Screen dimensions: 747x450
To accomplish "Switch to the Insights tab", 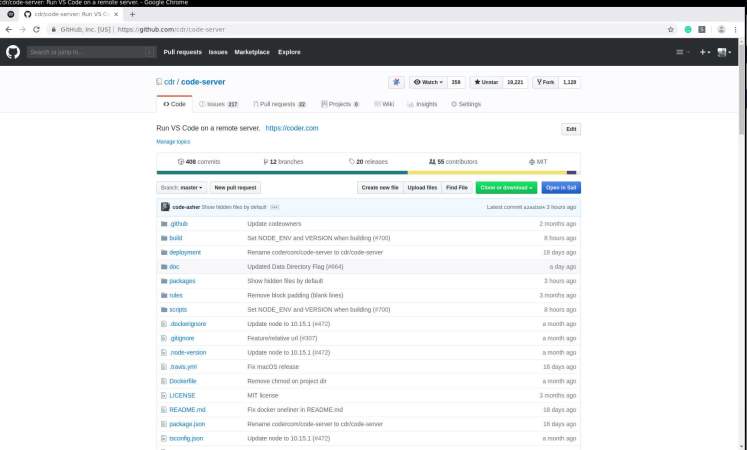I will [x=422, y=104].
